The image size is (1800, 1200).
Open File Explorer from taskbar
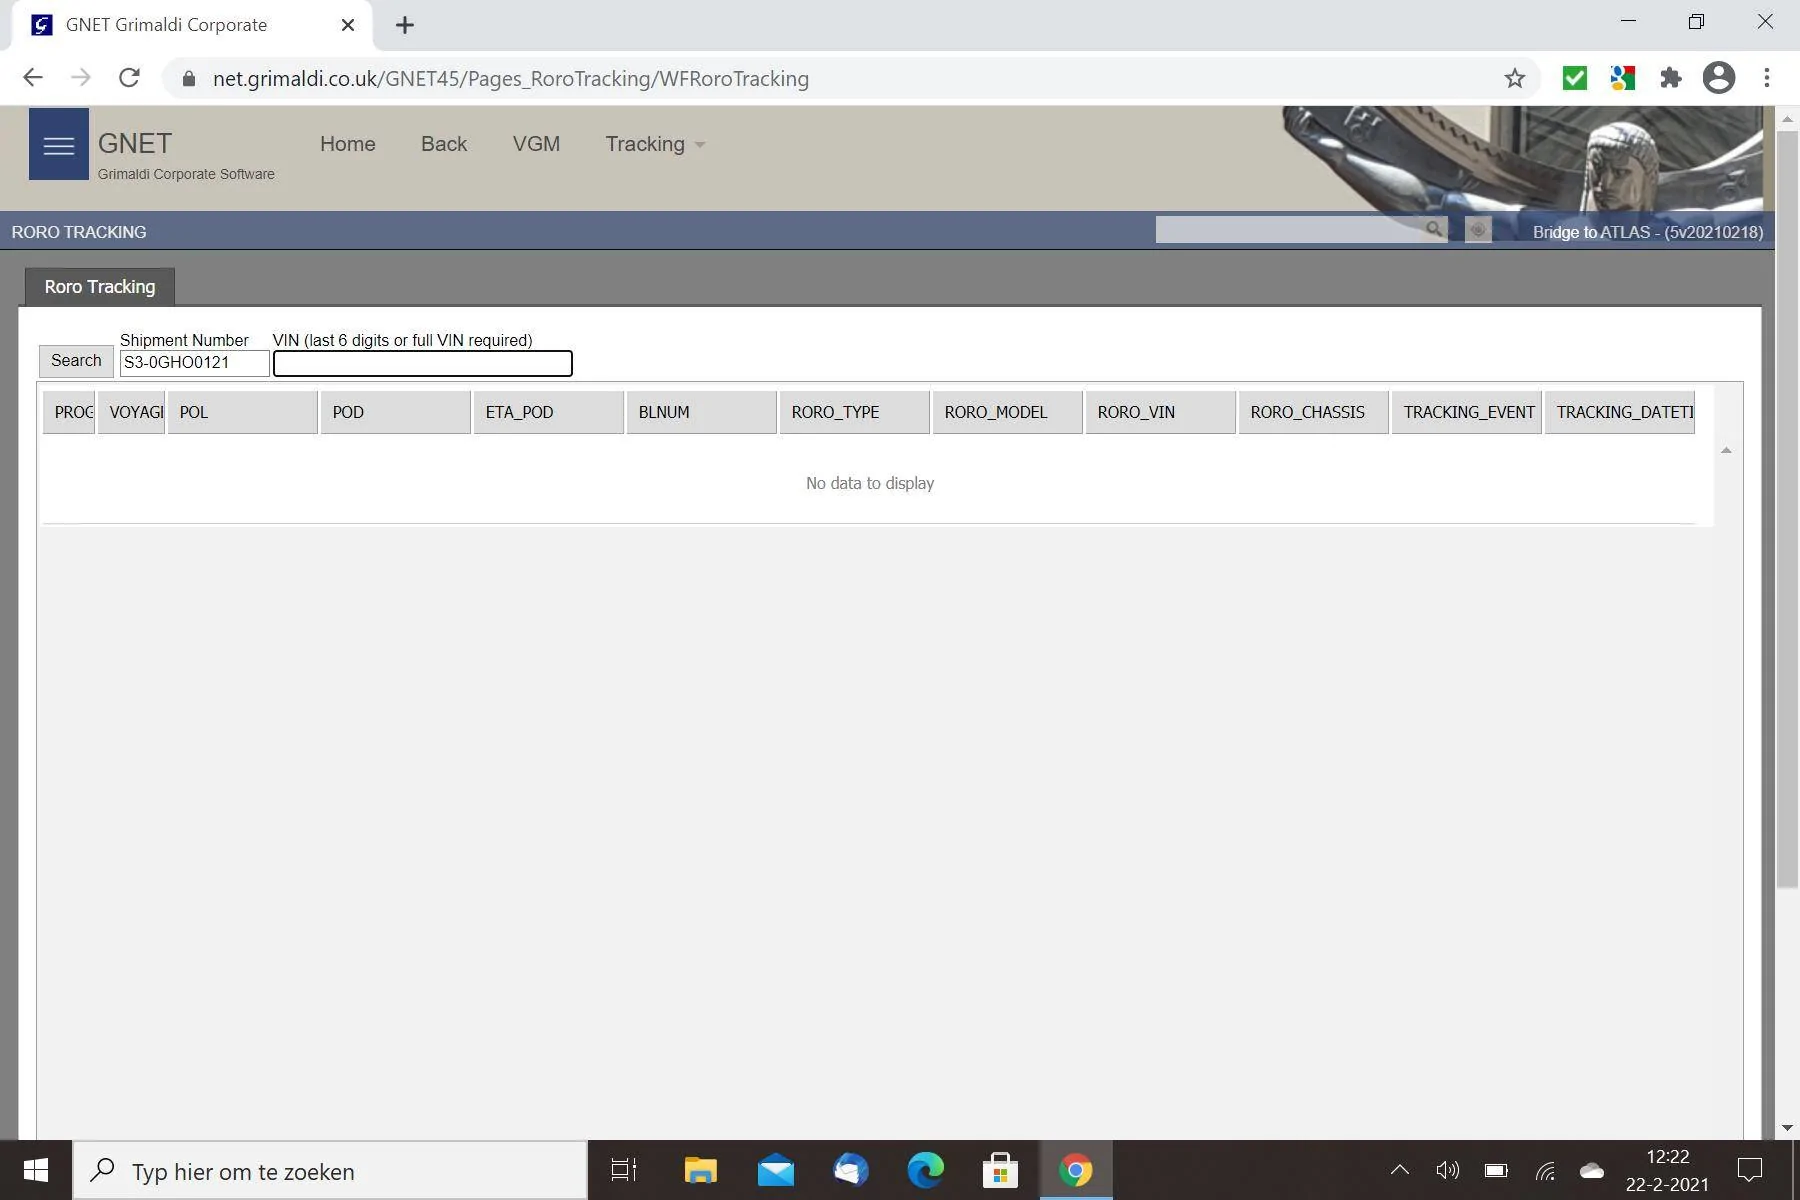[x=700, y=1170]
